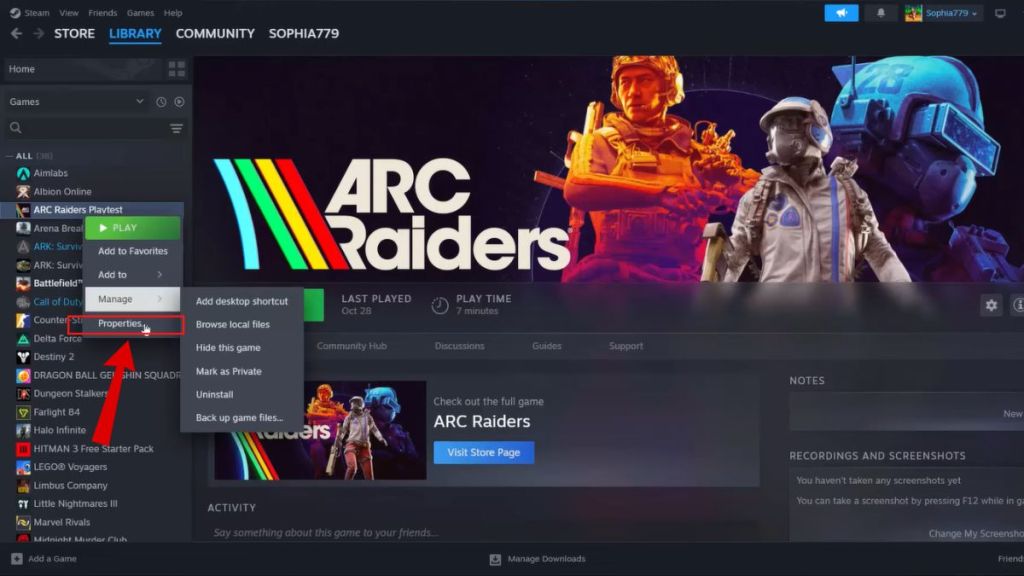Click the blue announcements megaphone icon

pos(840,13)
